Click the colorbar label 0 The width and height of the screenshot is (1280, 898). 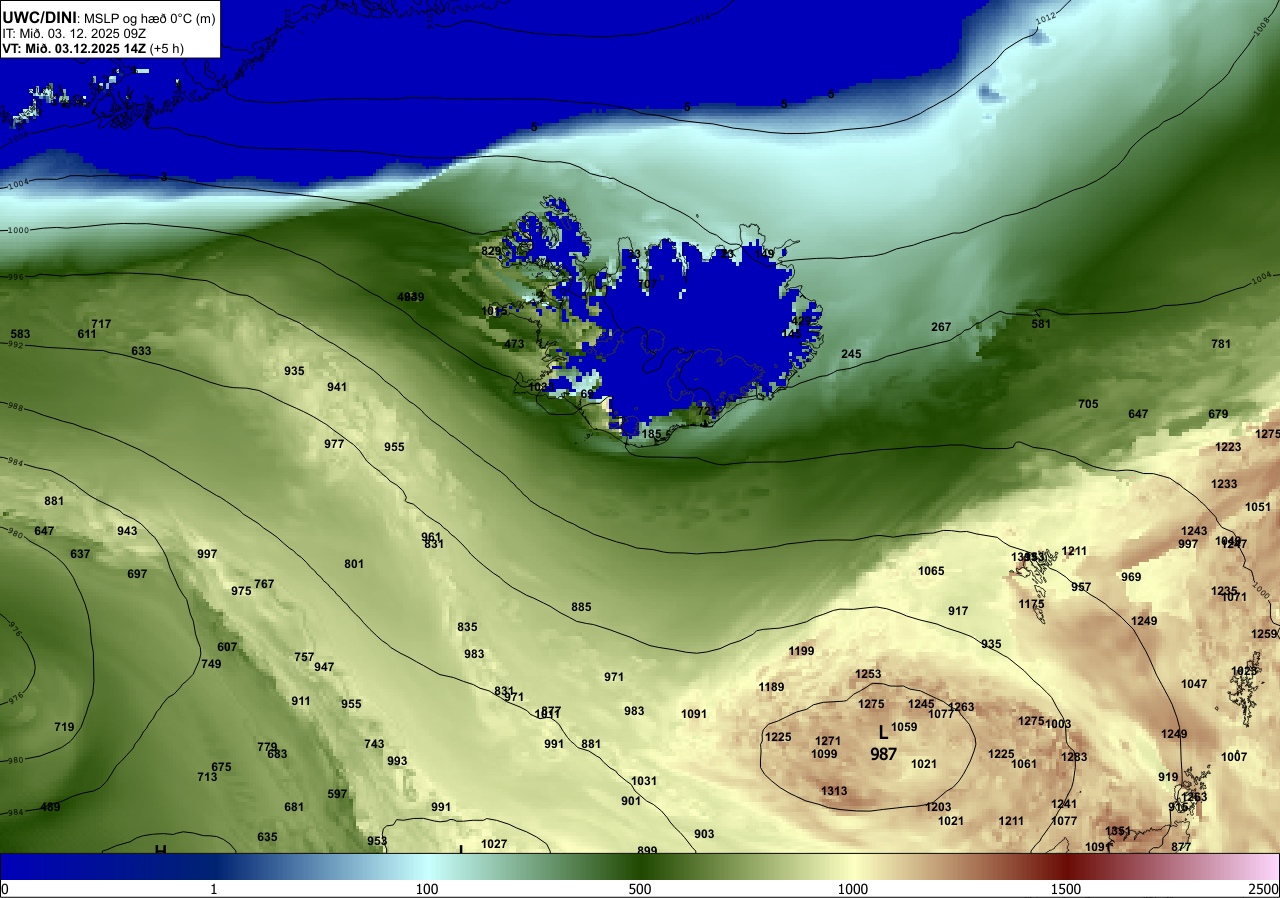click(4, 889)
